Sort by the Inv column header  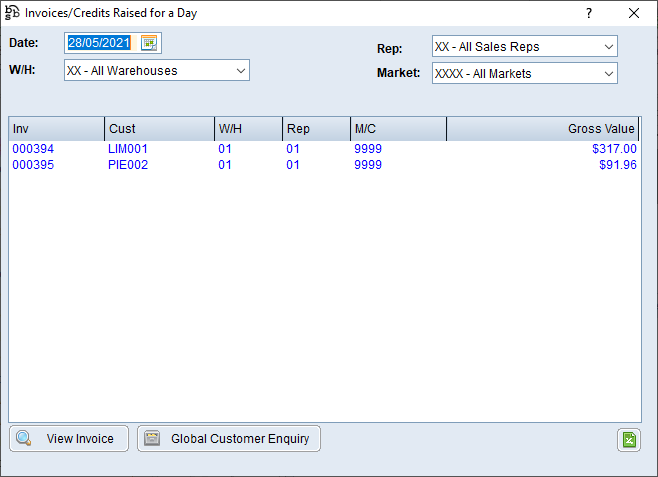(x=56, y=129)
